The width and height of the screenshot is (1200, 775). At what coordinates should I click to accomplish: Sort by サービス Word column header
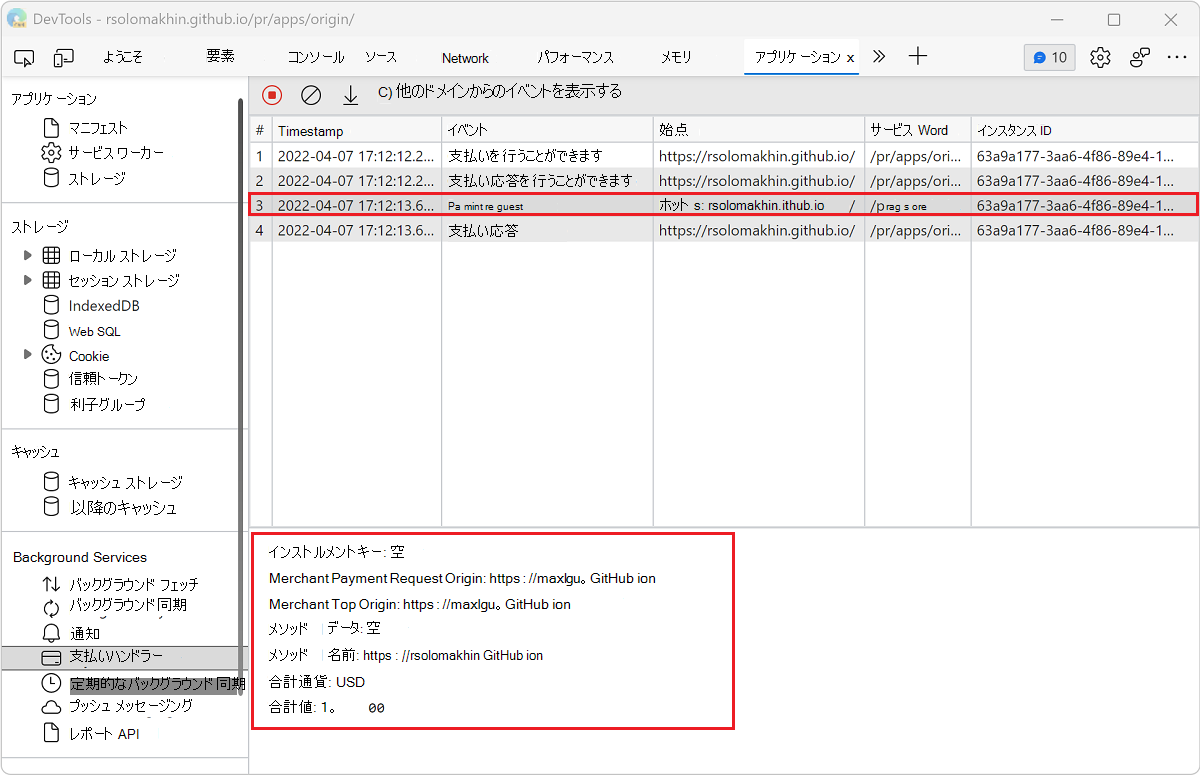pos(918,130)
